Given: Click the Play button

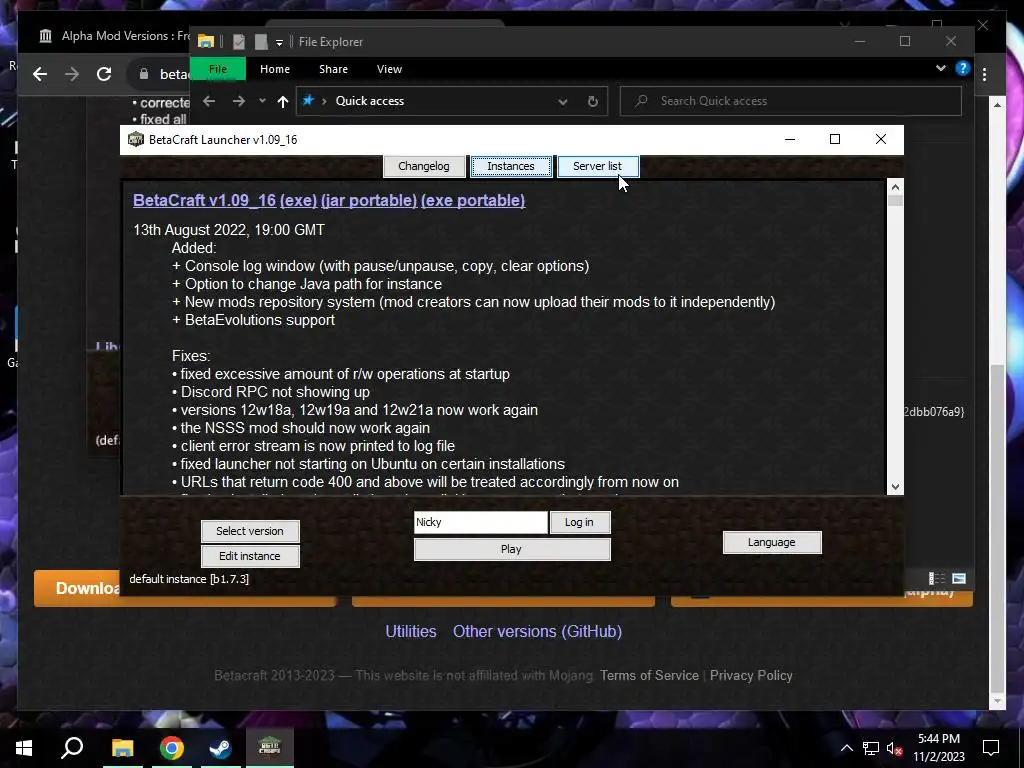Looking at the screenshot, I should (x=511, y=549).
